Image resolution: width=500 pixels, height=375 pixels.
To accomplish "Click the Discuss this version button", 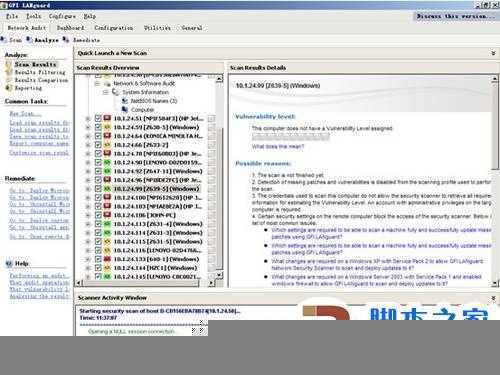I will [x=456, y=16].
